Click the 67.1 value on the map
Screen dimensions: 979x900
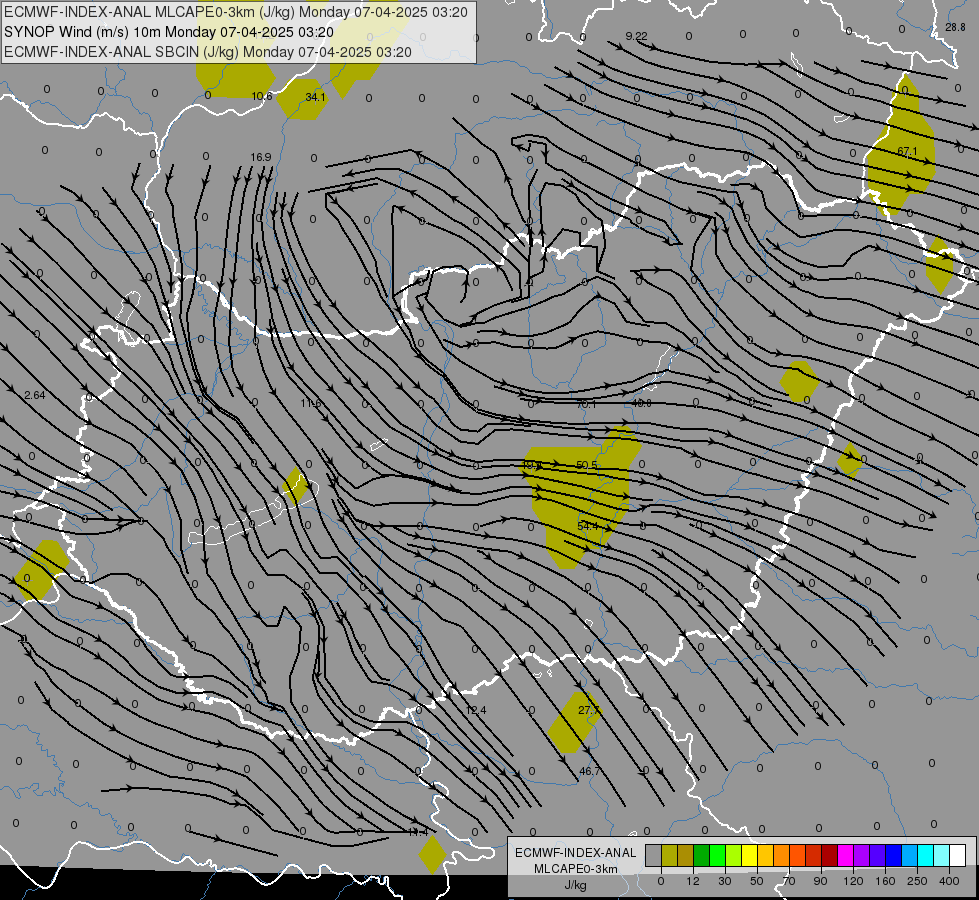pos(907,151)
